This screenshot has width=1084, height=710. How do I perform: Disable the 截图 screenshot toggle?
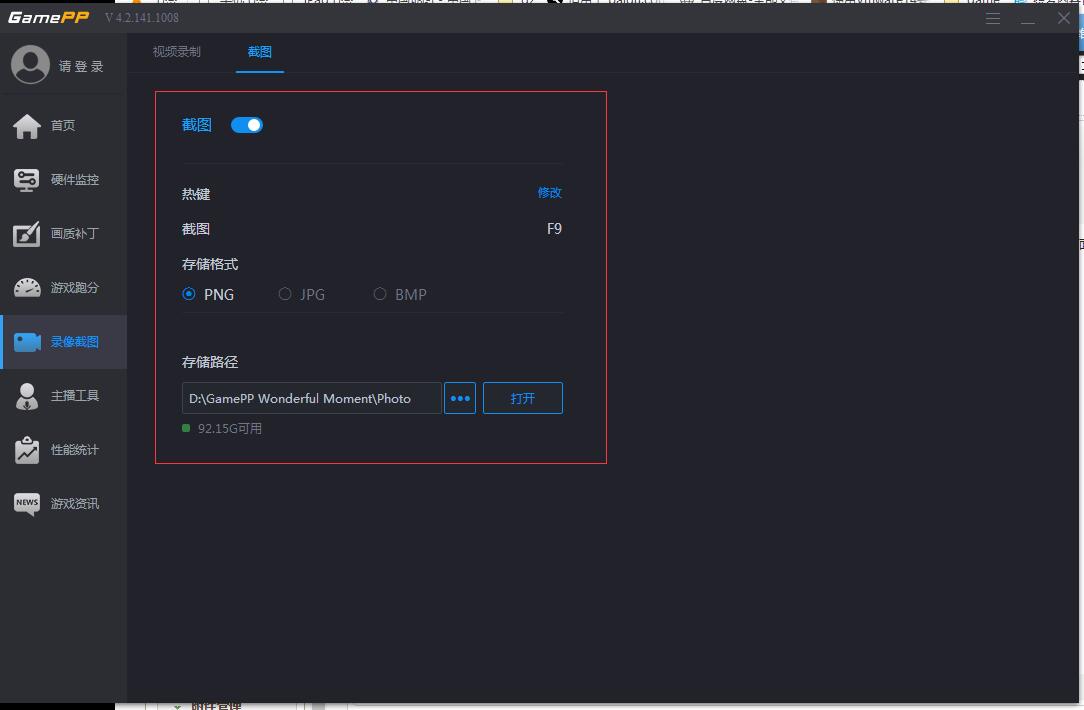tap(246, 124)
